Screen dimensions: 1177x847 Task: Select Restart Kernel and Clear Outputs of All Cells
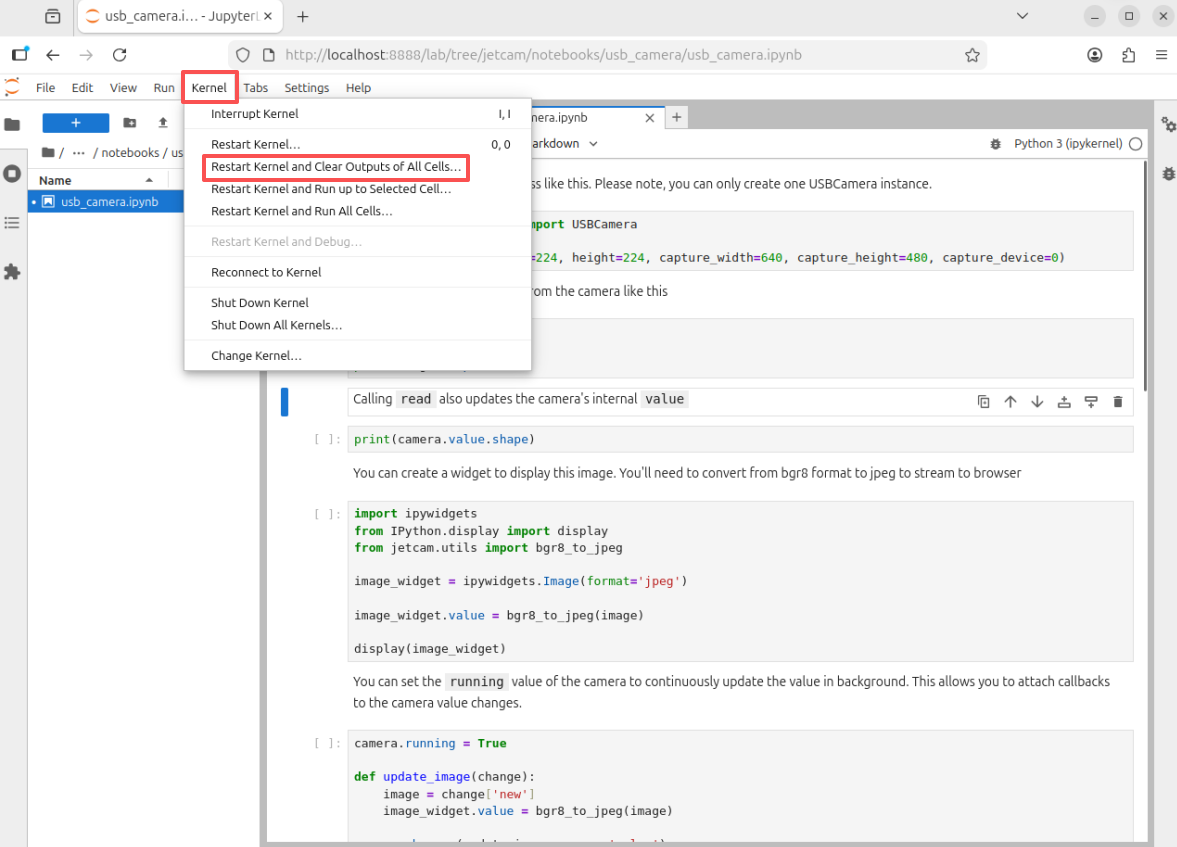point(336,167)
